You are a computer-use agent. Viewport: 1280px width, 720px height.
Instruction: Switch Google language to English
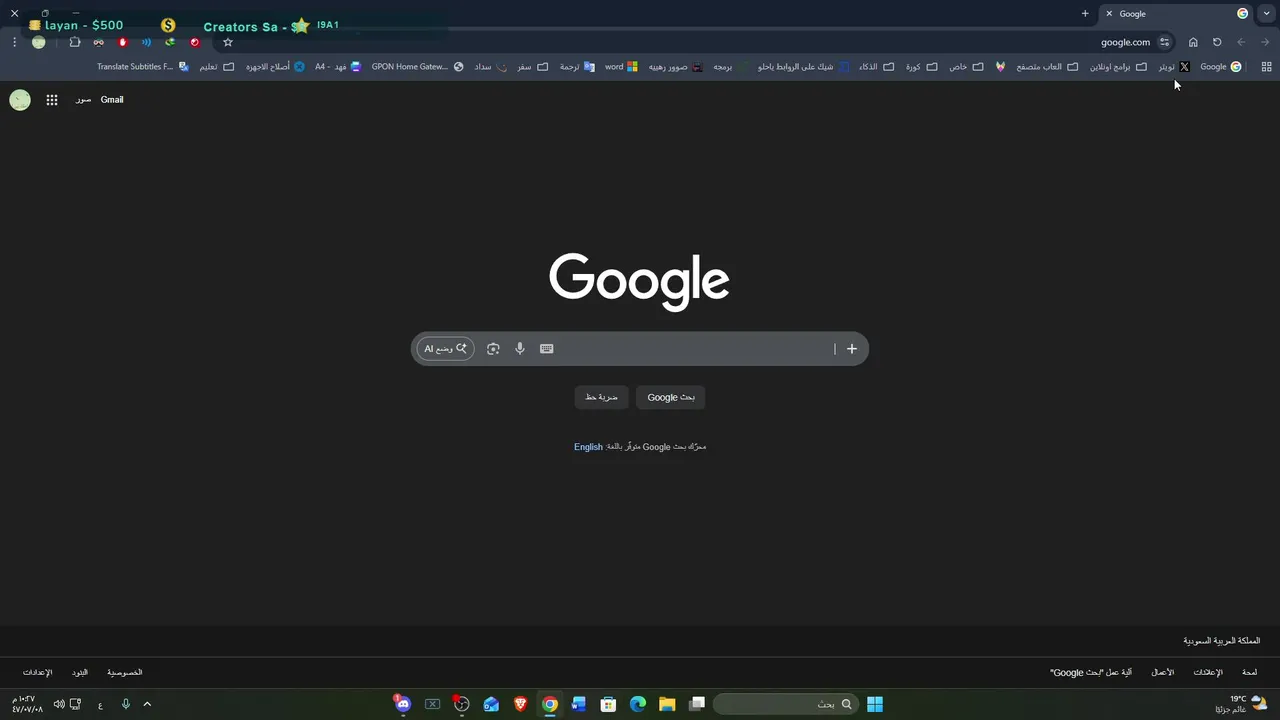click(x=588, y=447)
